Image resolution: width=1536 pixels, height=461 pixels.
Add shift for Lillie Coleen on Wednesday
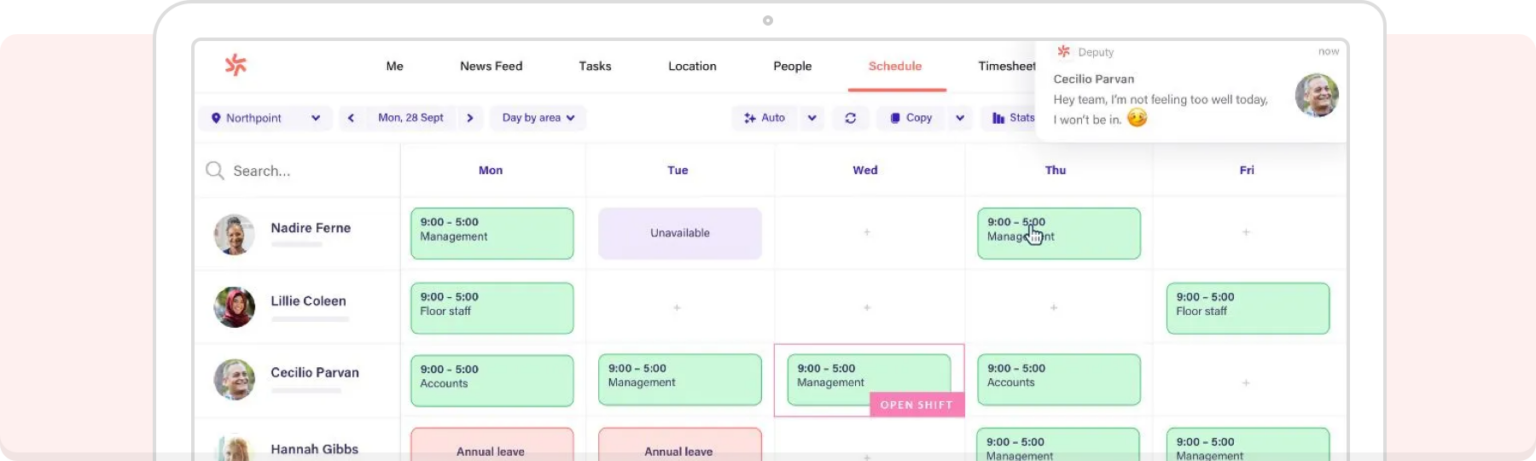(867, 307)
